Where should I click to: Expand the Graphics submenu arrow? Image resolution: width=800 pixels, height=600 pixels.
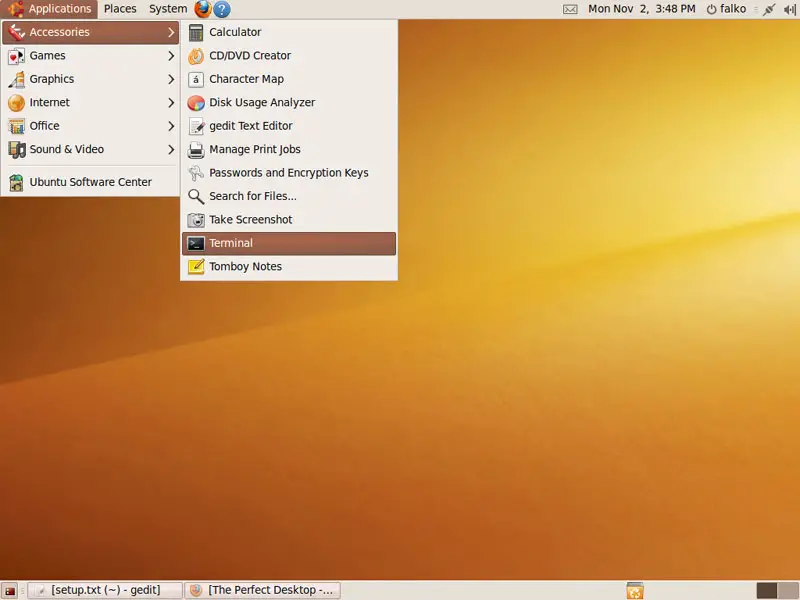click(171, 79)
